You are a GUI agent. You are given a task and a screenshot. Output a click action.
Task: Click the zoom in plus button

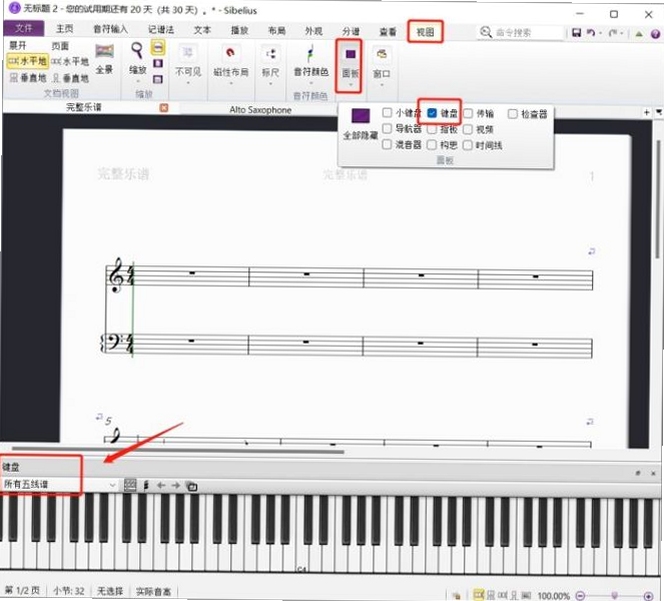pos(648,596)
